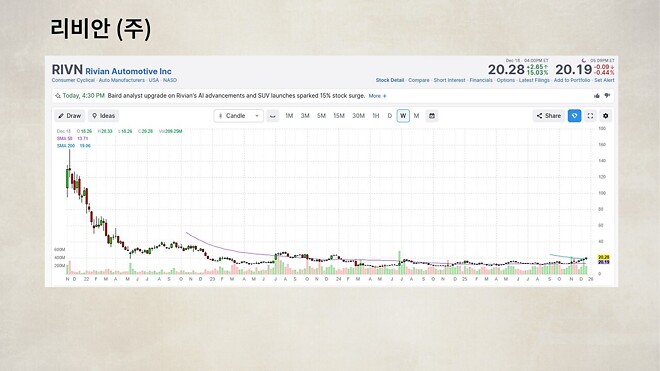Open the Ideas button
Screen dimensions: 660x371
(x=104, y=116)
